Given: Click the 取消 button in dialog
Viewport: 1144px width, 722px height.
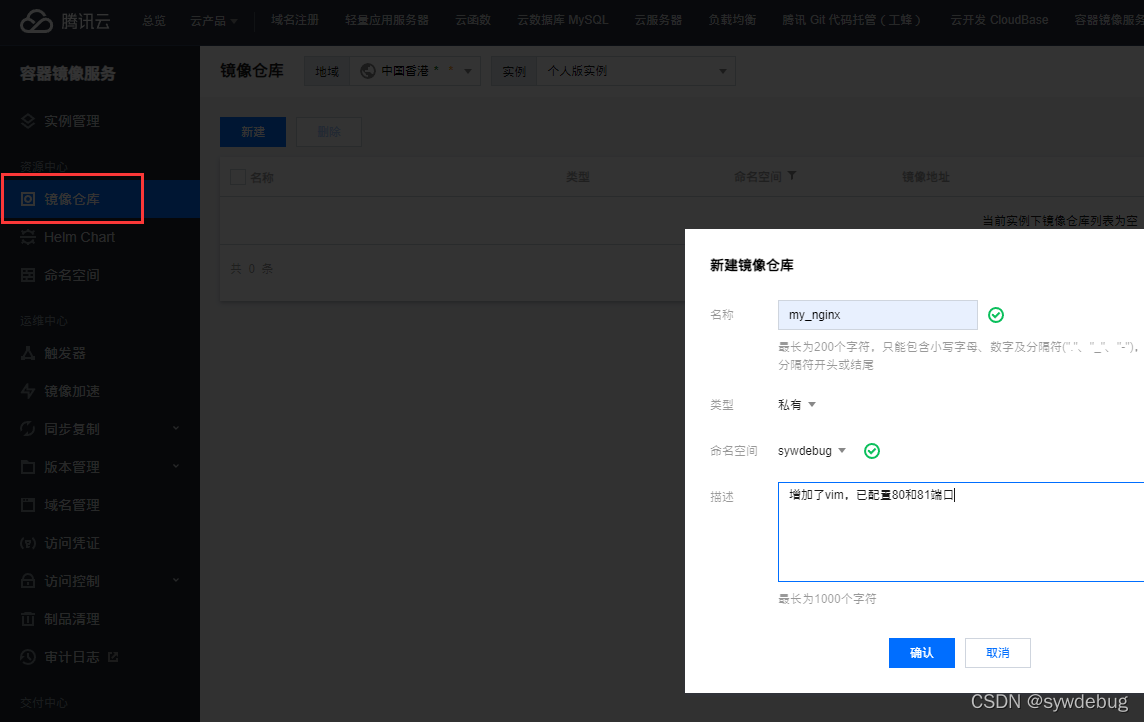Looking at the screenshot, I should tap(997, 653).
